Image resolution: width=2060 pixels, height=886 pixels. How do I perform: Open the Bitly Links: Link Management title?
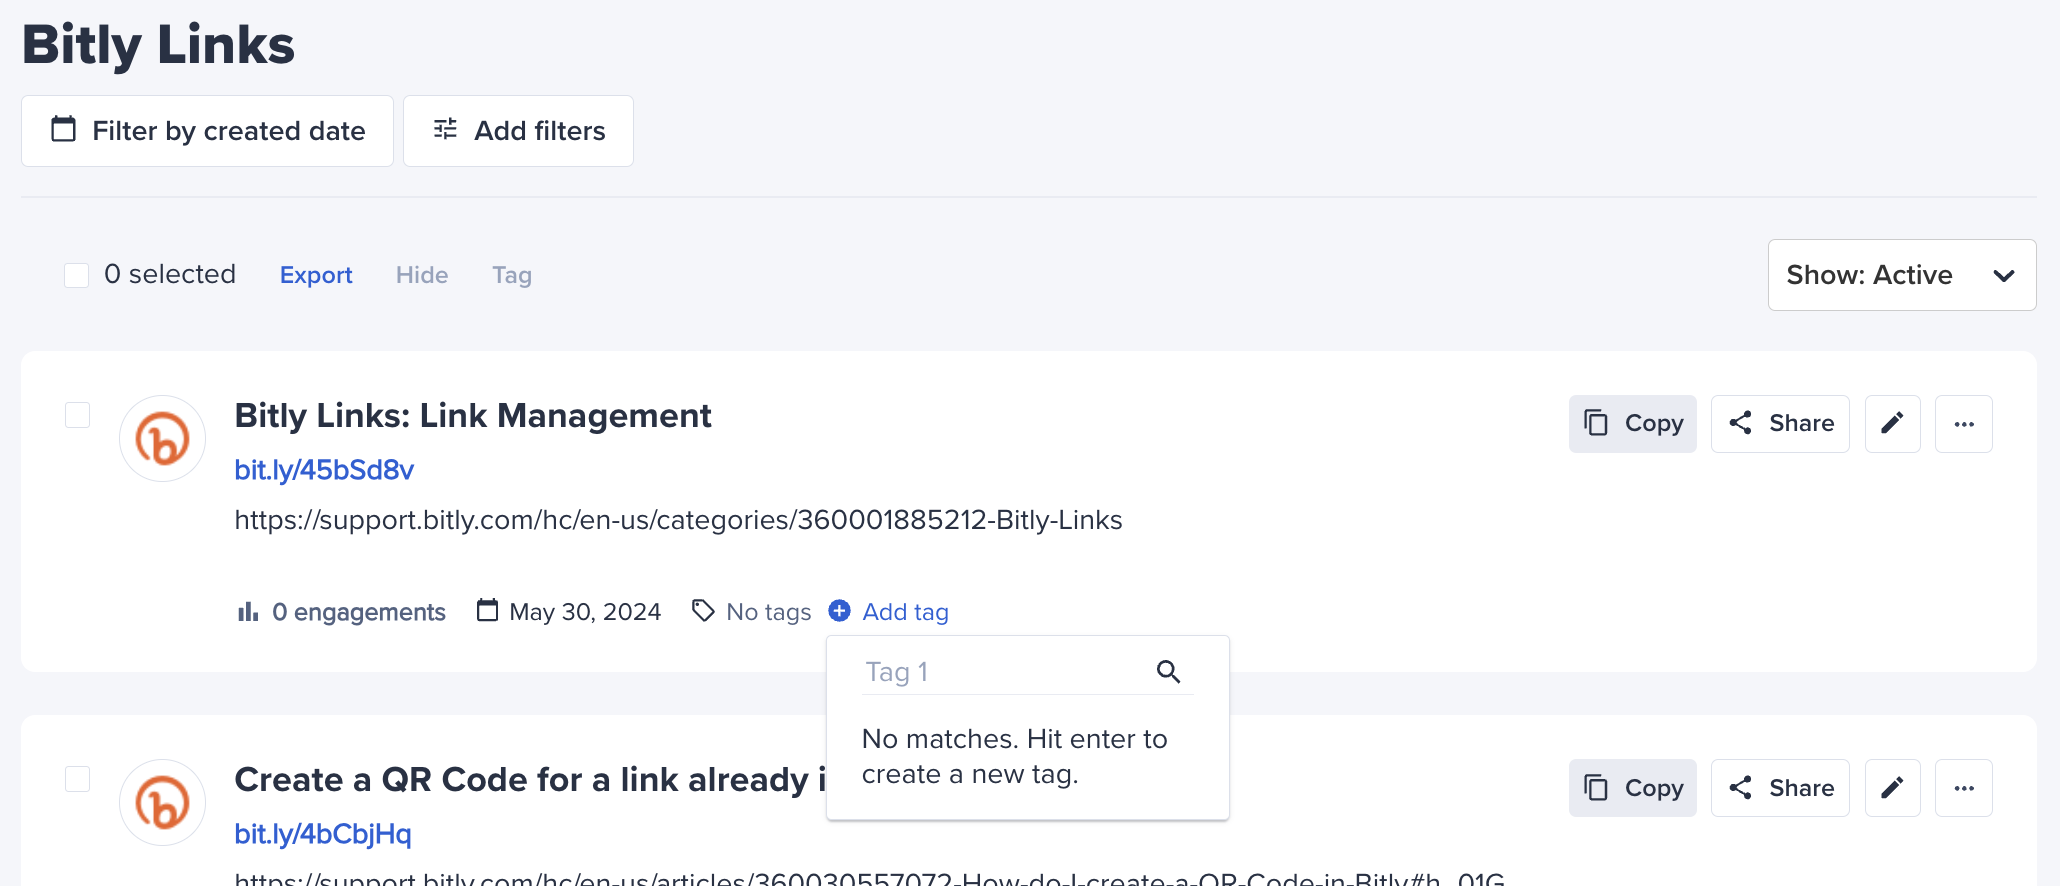point(473,415)
